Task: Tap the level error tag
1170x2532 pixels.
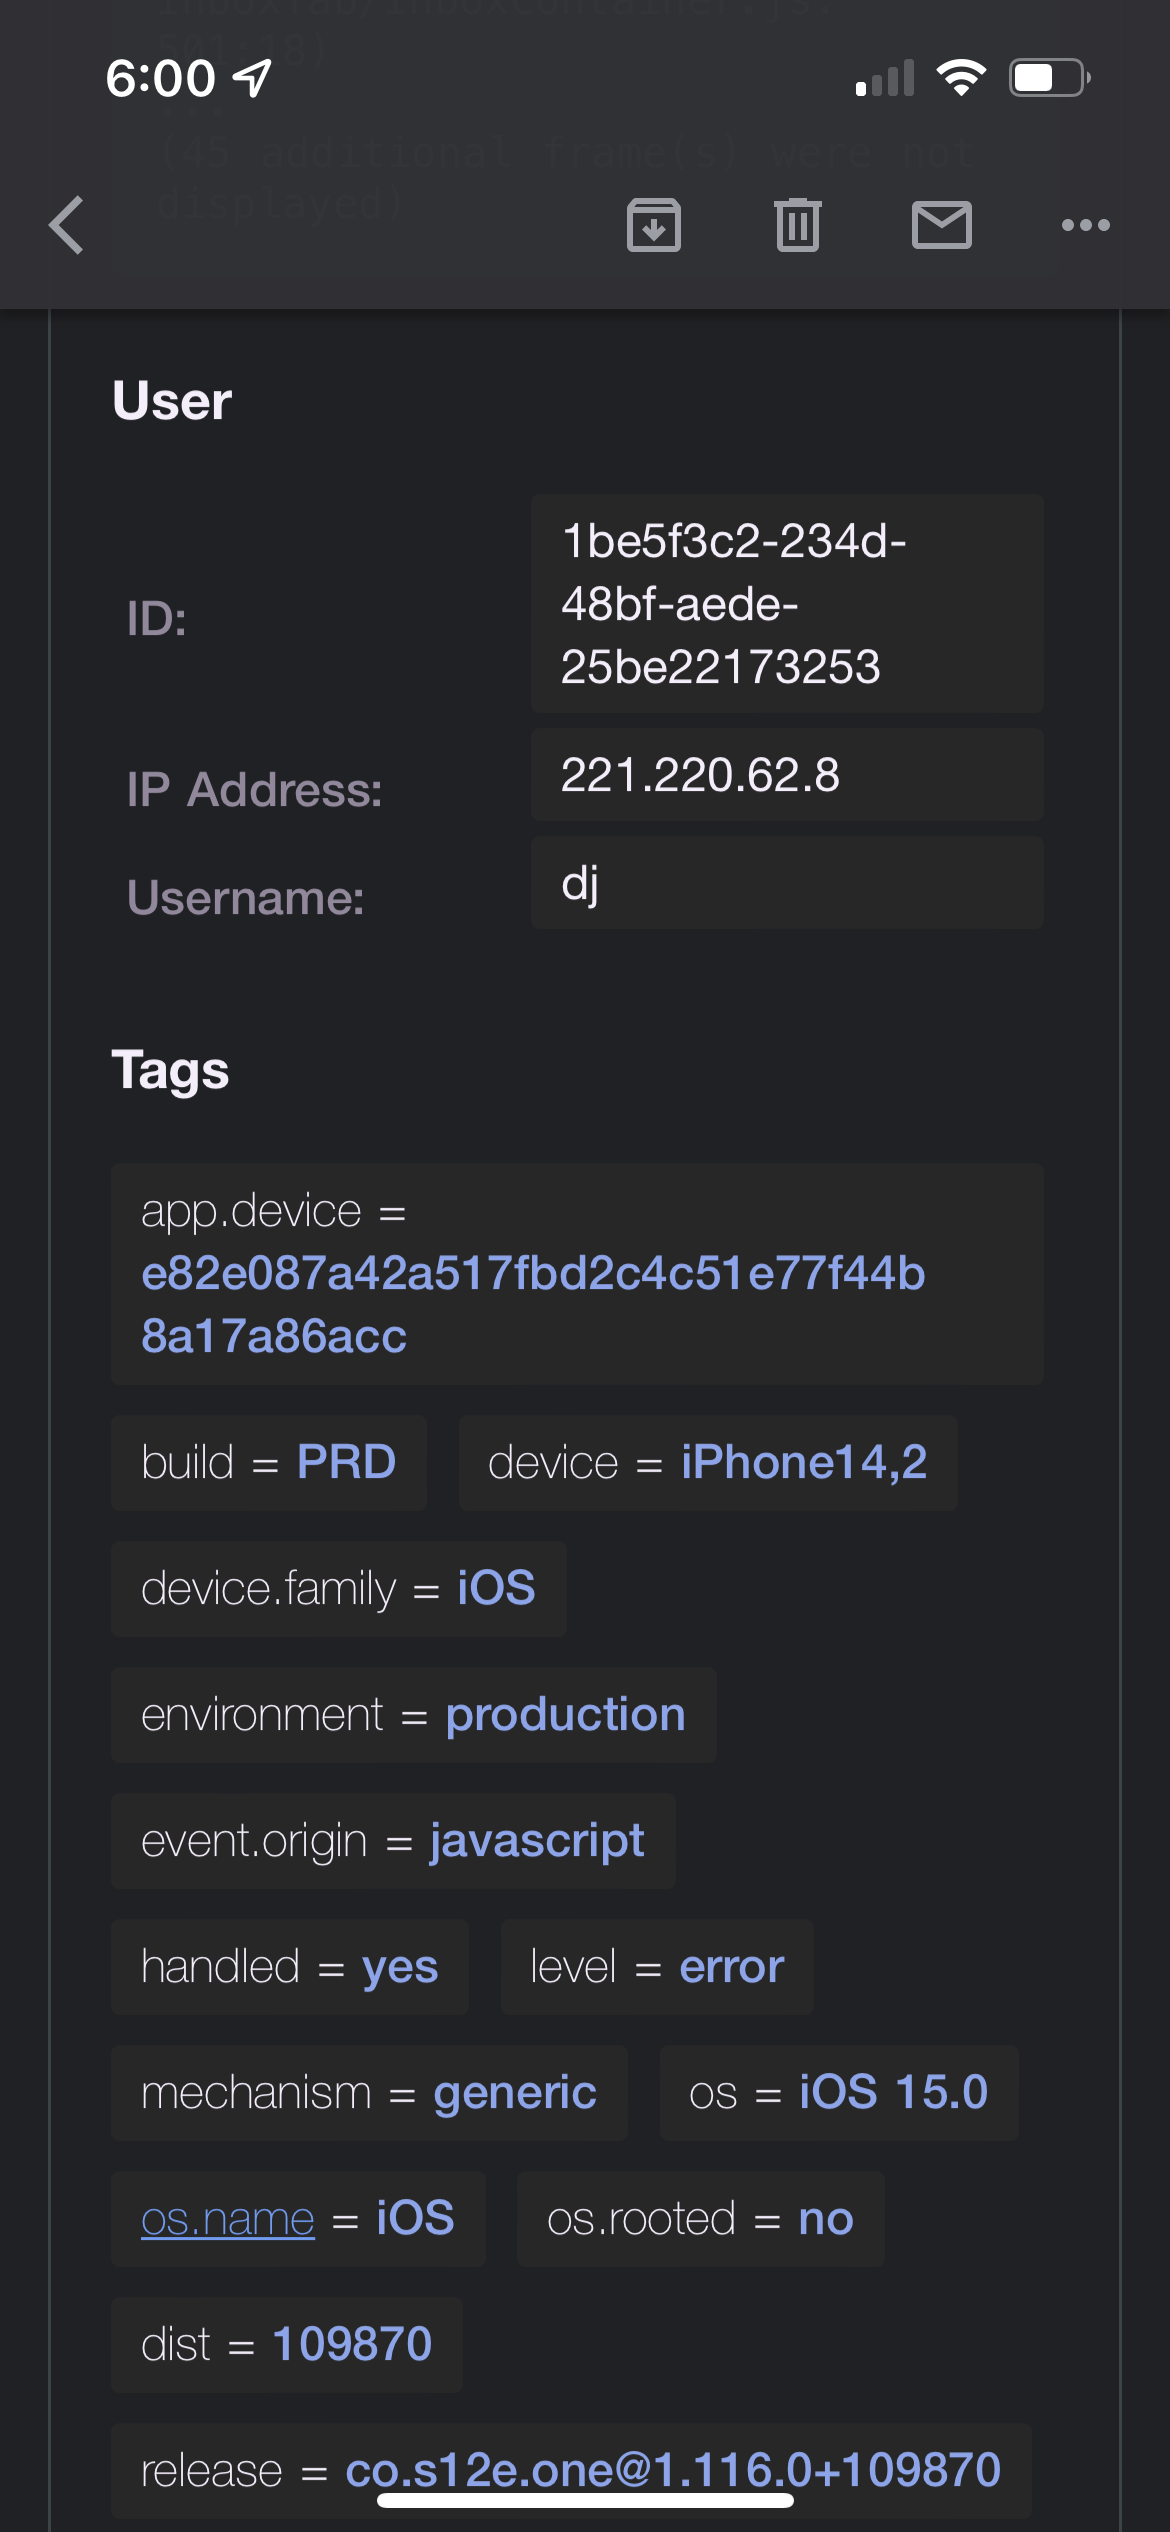Action: 731,1967
